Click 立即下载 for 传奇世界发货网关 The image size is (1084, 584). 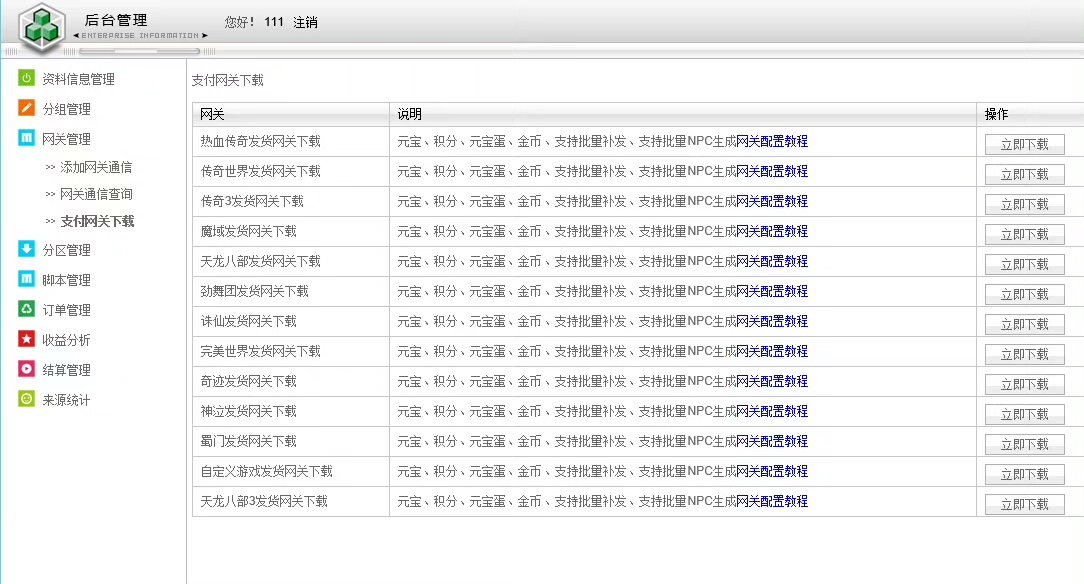[1025, 174]
